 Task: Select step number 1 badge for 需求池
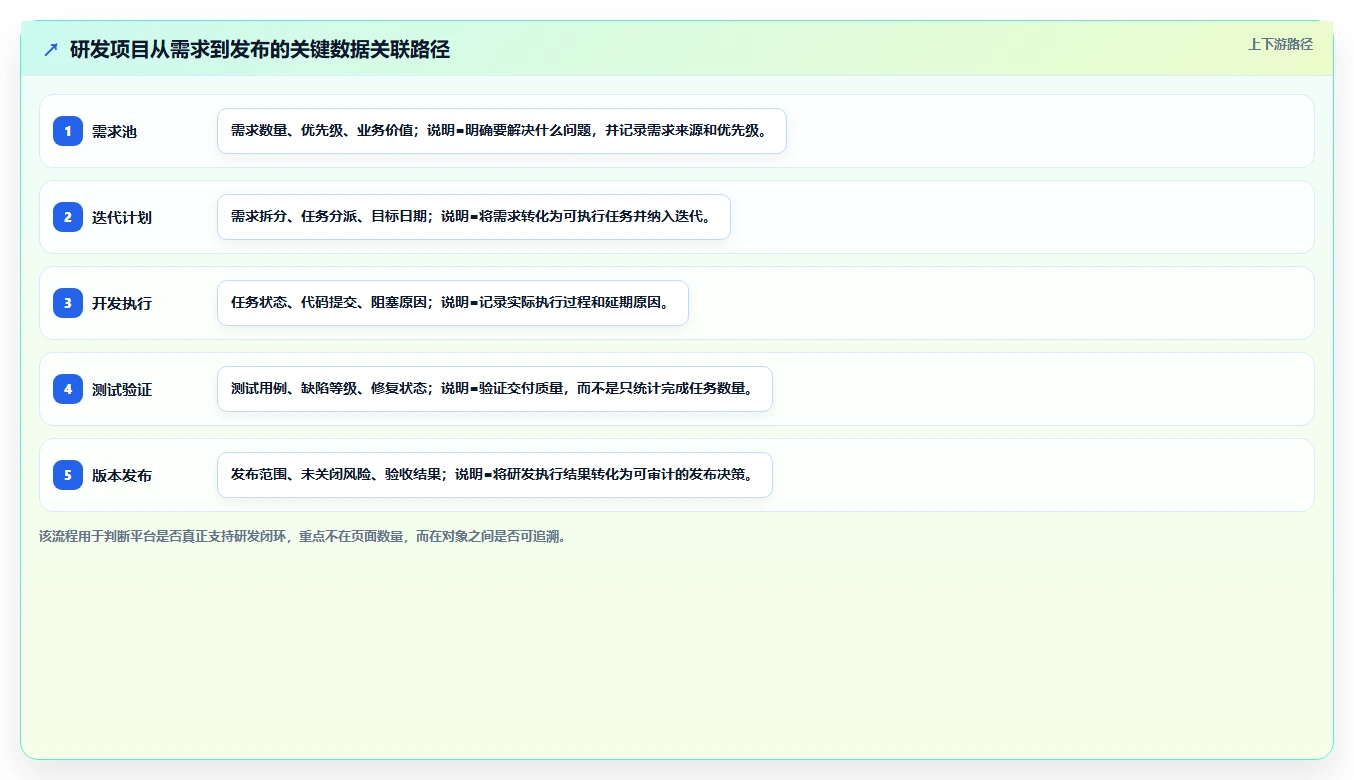68,131
